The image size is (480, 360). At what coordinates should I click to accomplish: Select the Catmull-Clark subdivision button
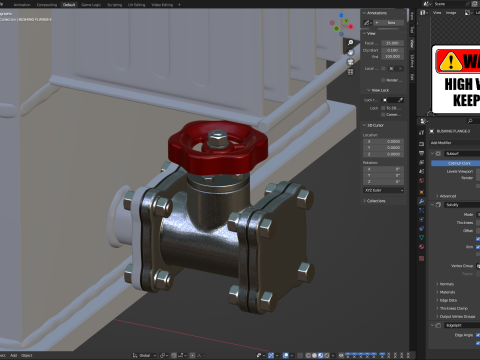(x=455, y=163)
